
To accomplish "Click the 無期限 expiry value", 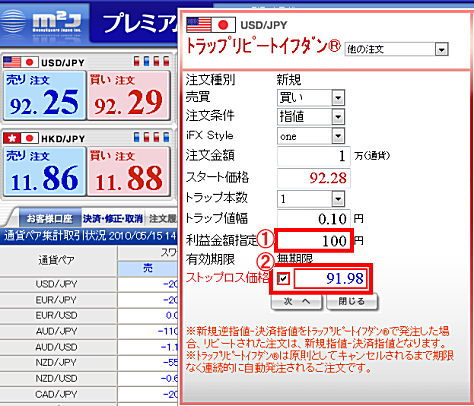I will 295,259.
